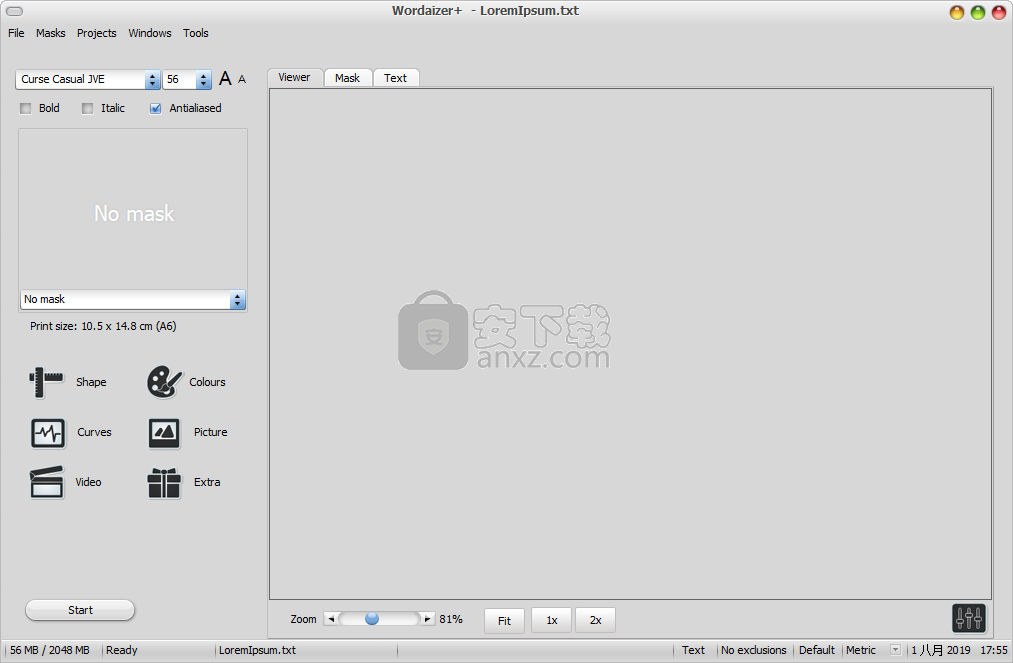Open the Curse Casual JVE font dropdown
This screenshot has width=1013, height=663.
88,79
